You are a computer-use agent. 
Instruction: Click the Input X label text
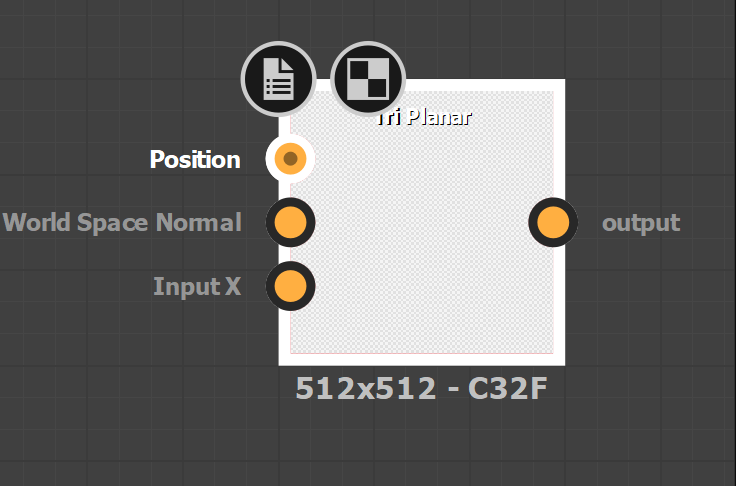197,287
